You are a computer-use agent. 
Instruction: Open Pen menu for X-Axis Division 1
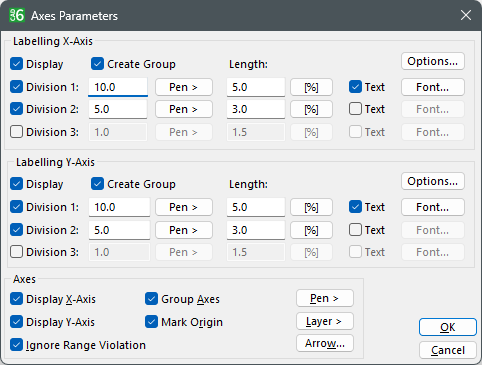click(184, 87)
